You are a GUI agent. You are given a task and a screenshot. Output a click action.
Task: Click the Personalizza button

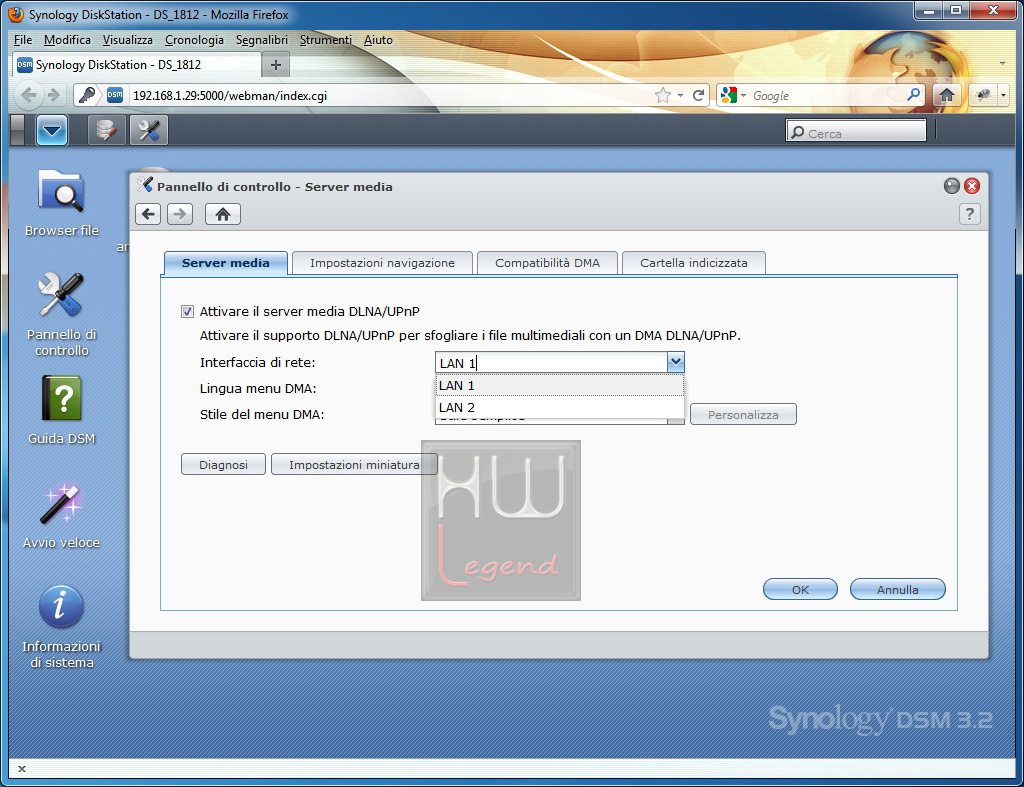(743, 414)
